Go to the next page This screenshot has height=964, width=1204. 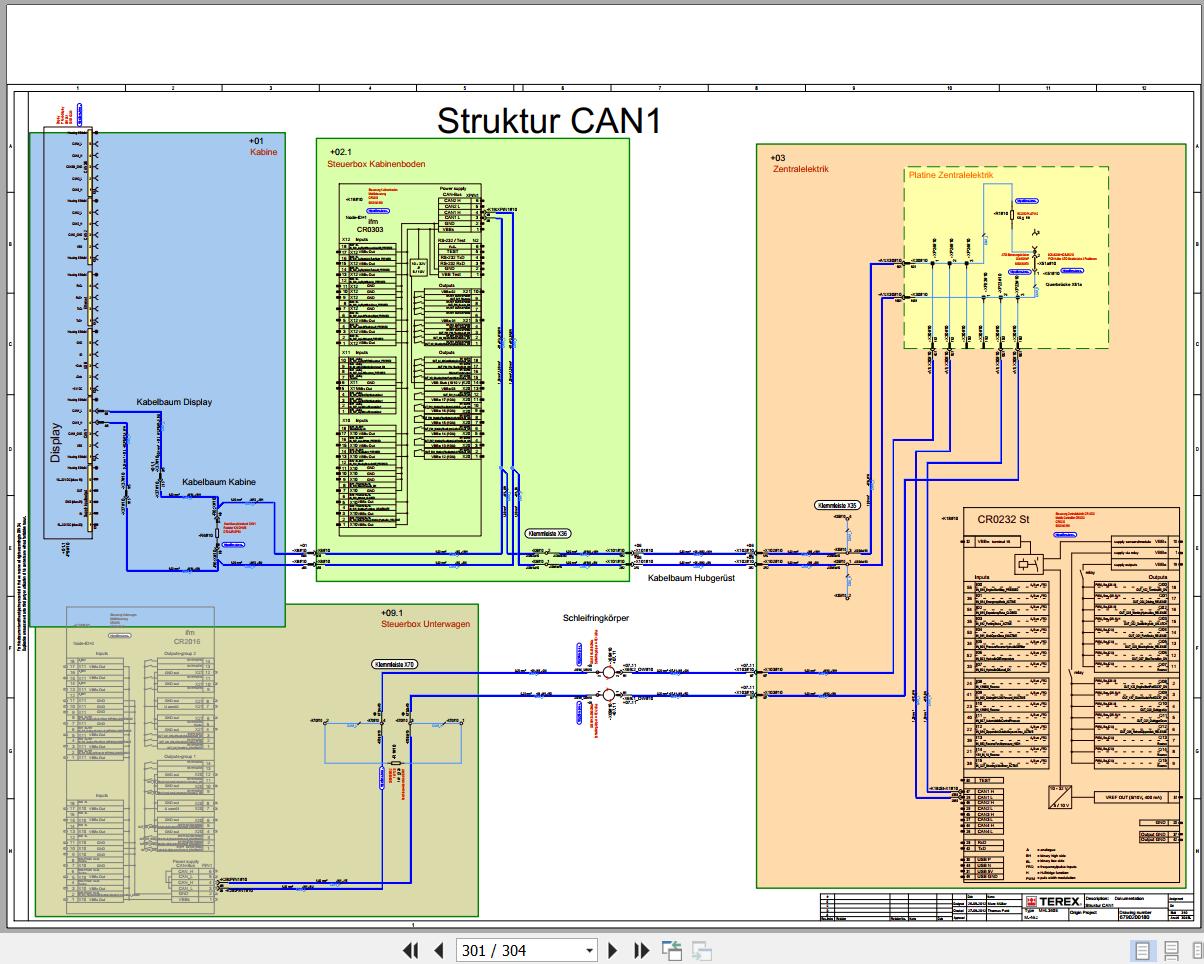click(x=612, y=950)
